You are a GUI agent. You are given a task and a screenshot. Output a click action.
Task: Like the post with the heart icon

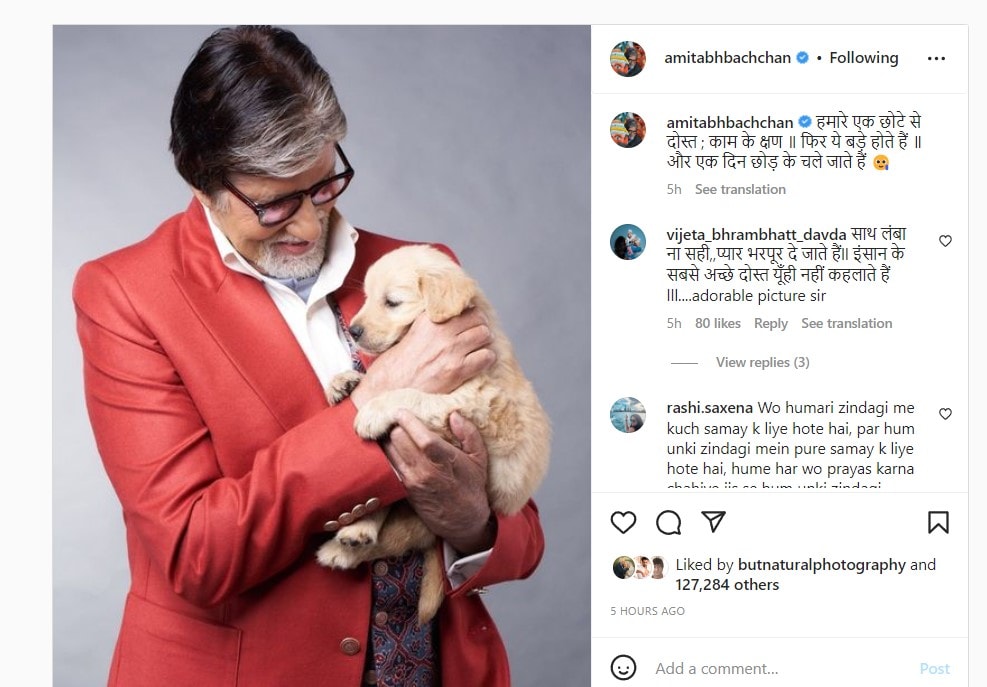coord(623,522)
